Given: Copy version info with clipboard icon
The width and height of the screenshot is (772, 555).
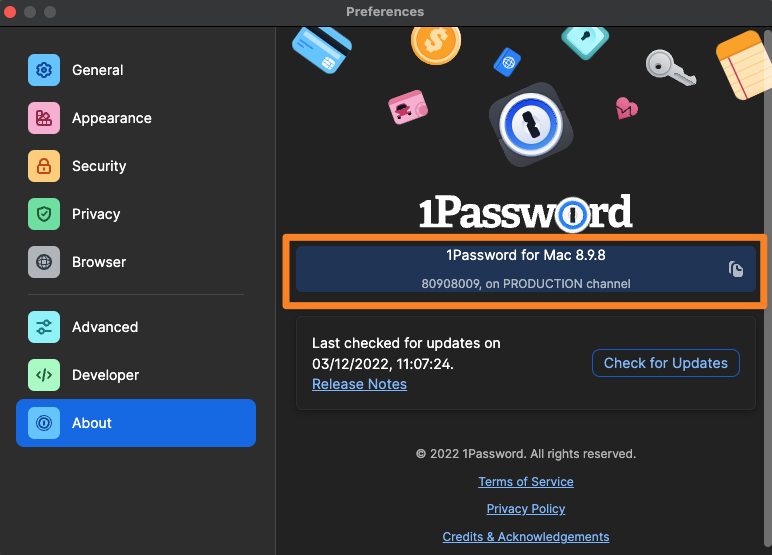Looking at the screenshot, I should point(736,269).
